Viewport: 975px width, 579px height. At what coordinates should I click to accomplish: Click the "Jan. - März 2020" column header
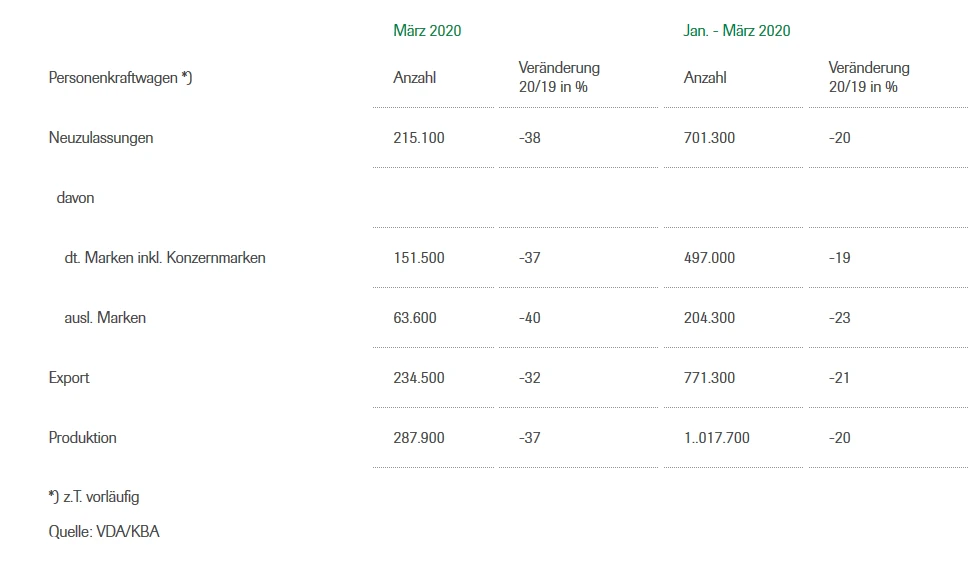(x=736, y=31)
